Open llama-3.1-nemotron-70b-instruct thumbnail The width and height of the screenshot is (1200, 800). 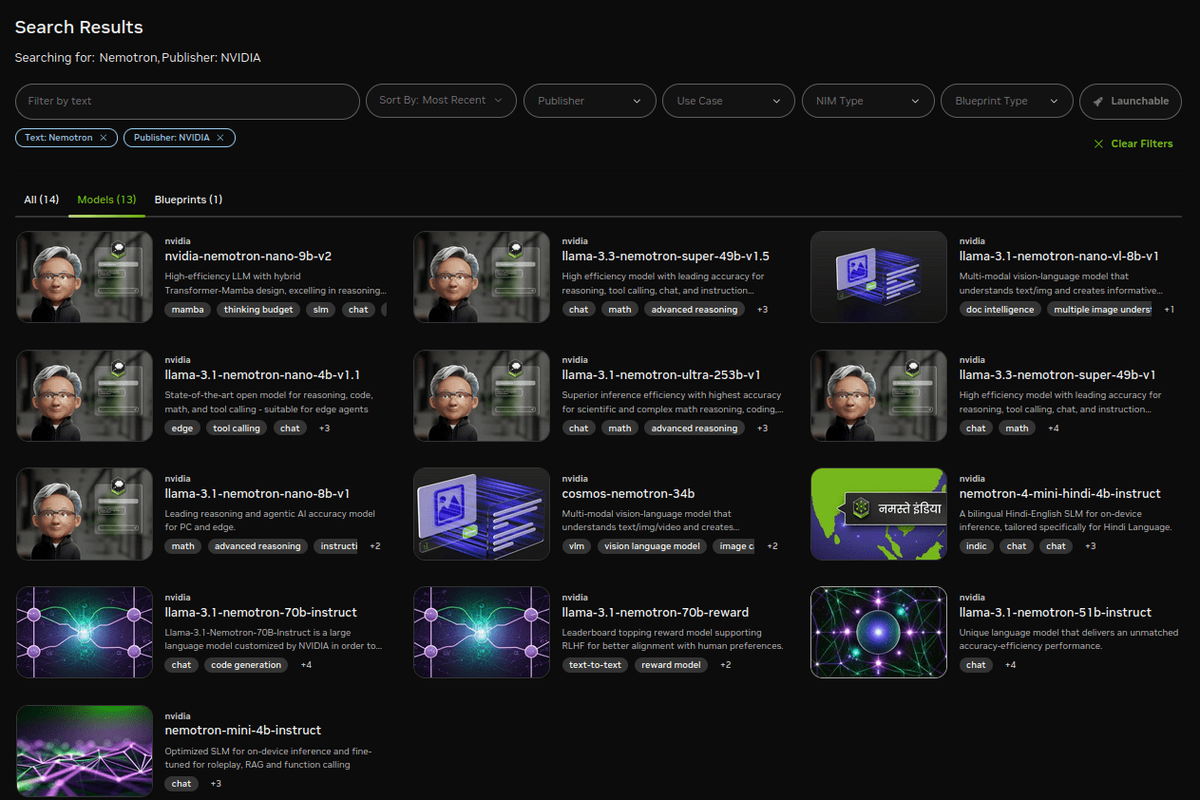click(85, 632)
